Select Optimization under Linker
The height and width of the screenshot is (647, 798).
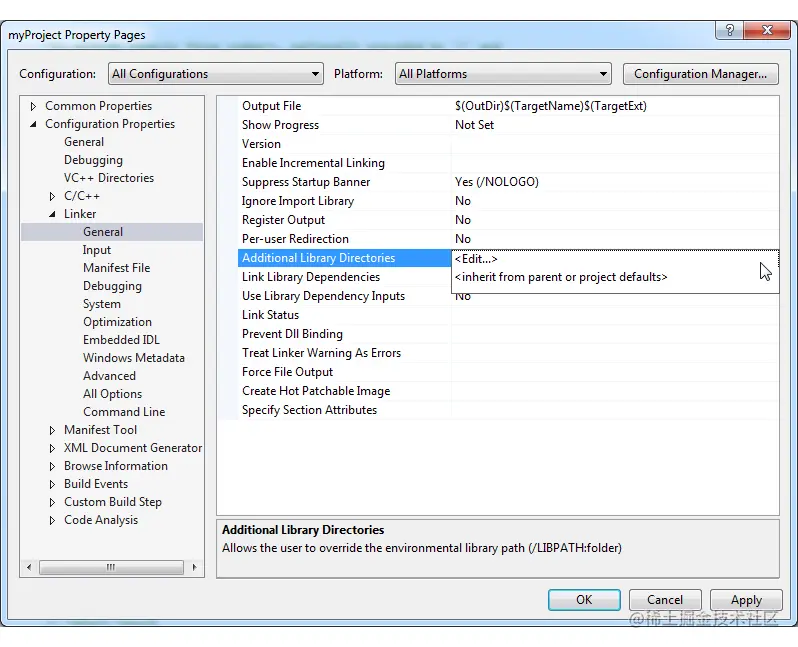(x=118, y=322)
